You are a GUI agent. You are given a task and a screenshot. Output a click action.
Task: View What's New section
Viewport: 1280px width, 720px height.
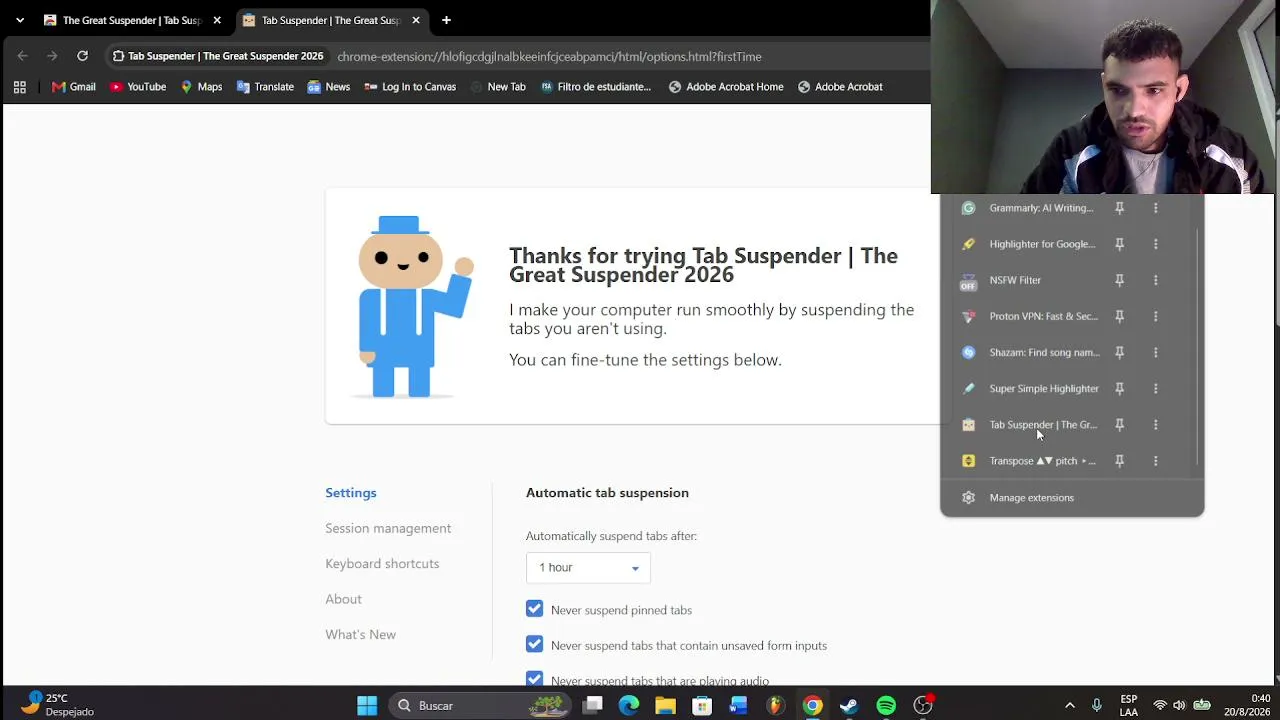point(360,635)
